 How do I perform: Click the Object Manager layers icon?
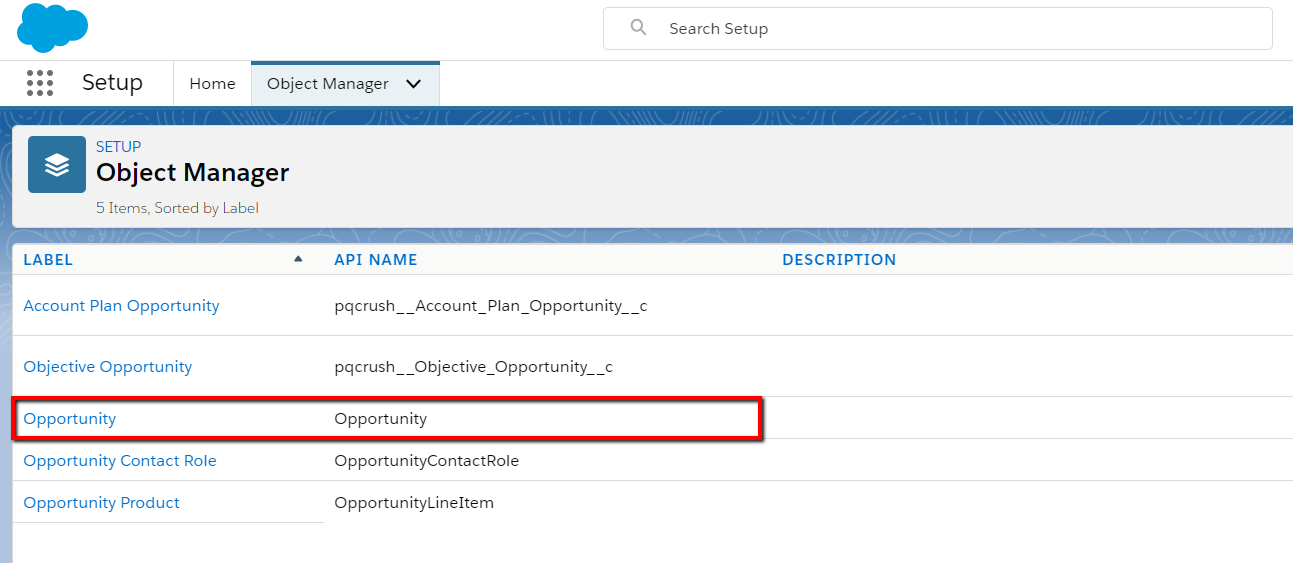pos(57,164)
